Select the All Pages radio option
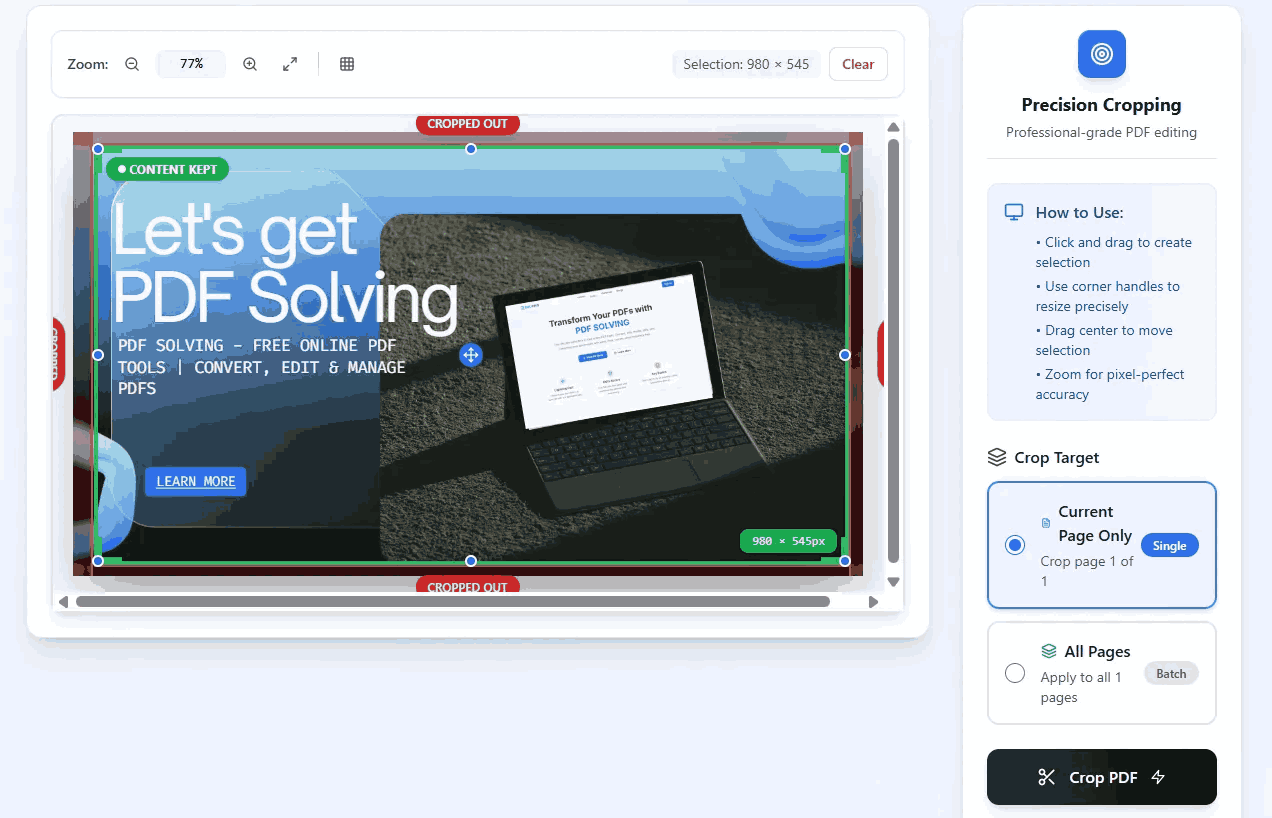This screenshot has width=1272, height=818. pos(1015,673)
